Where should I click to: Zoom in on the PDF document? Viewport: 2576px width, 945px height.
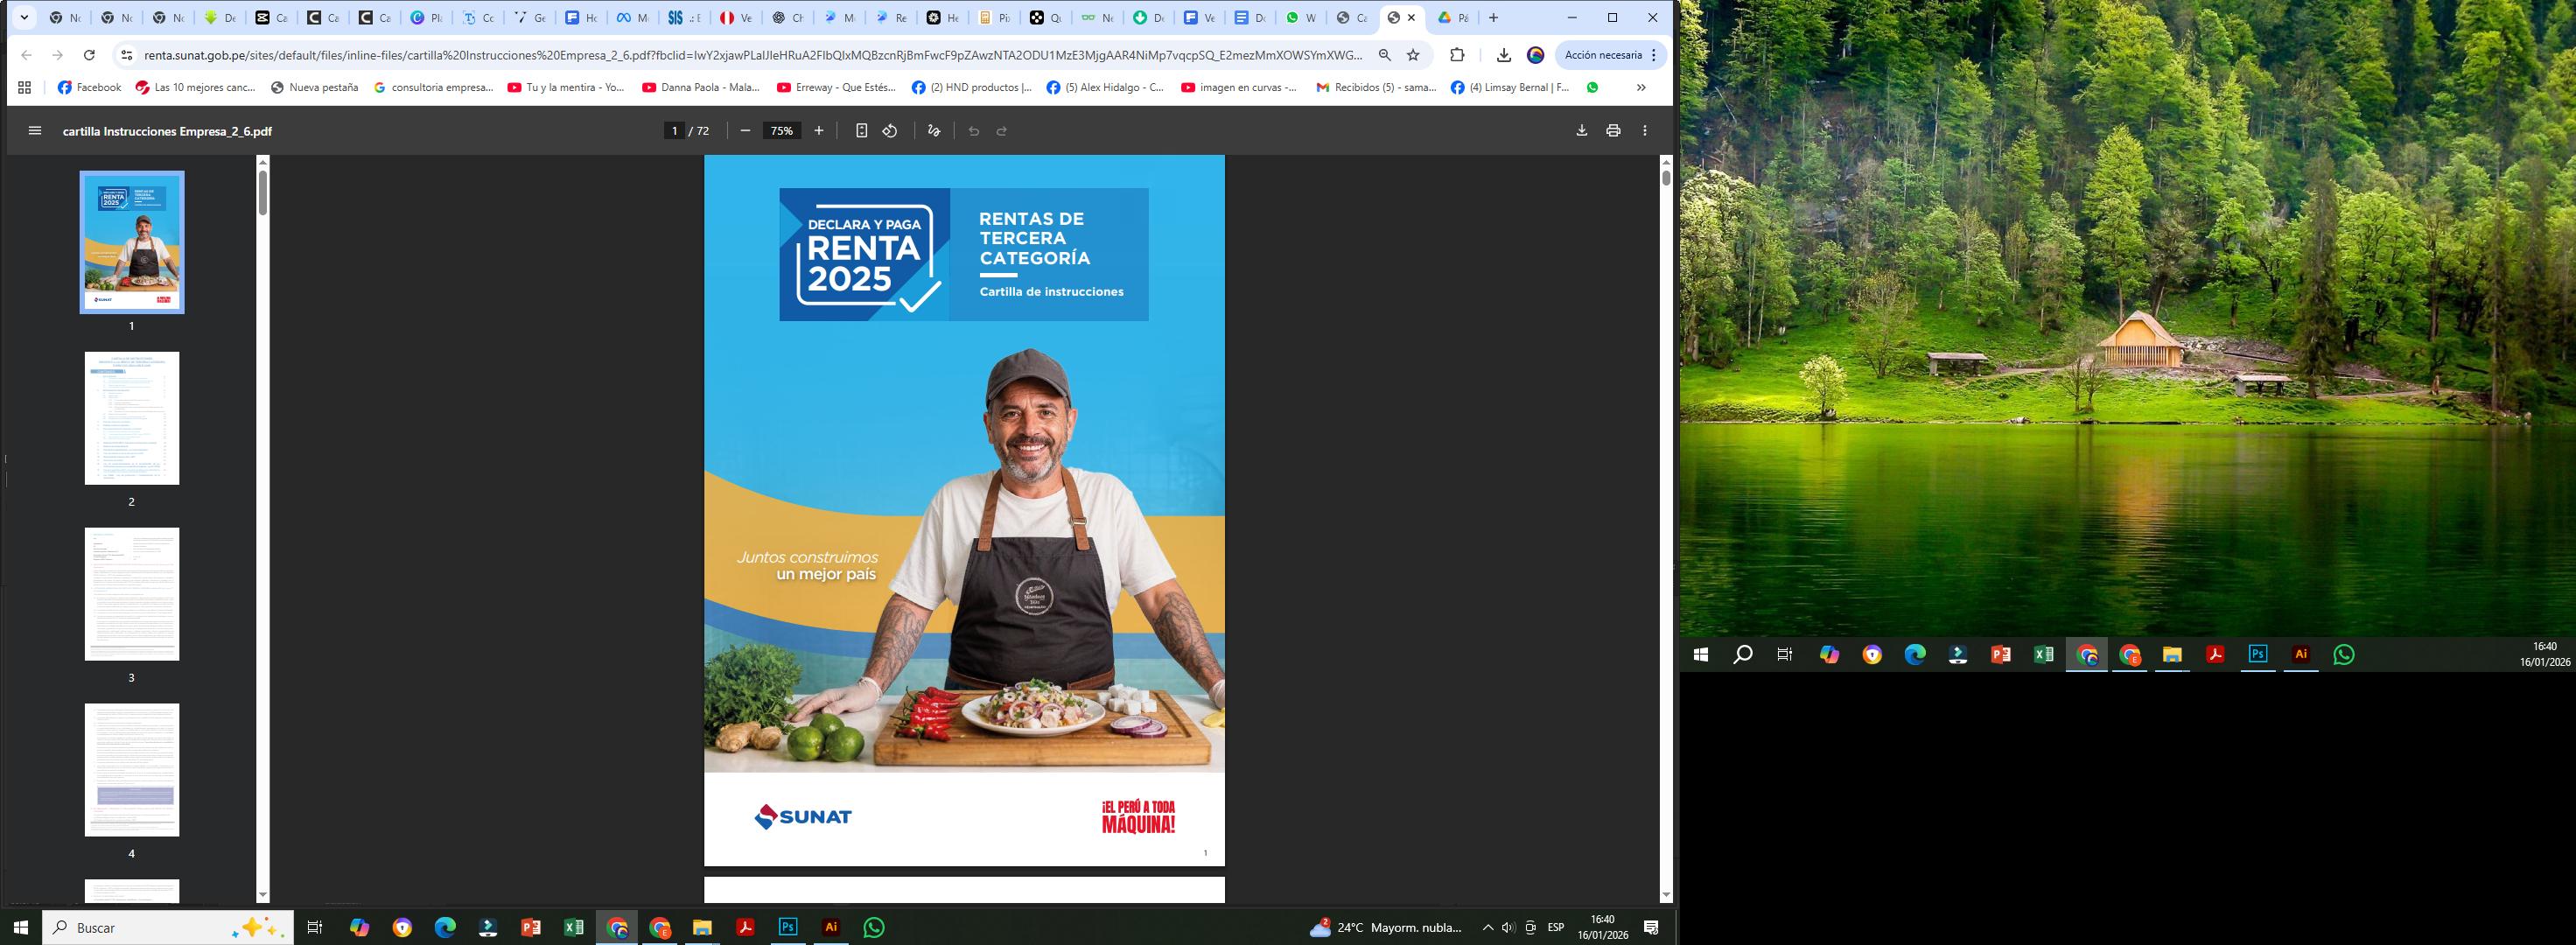click(x=819, y=131)
